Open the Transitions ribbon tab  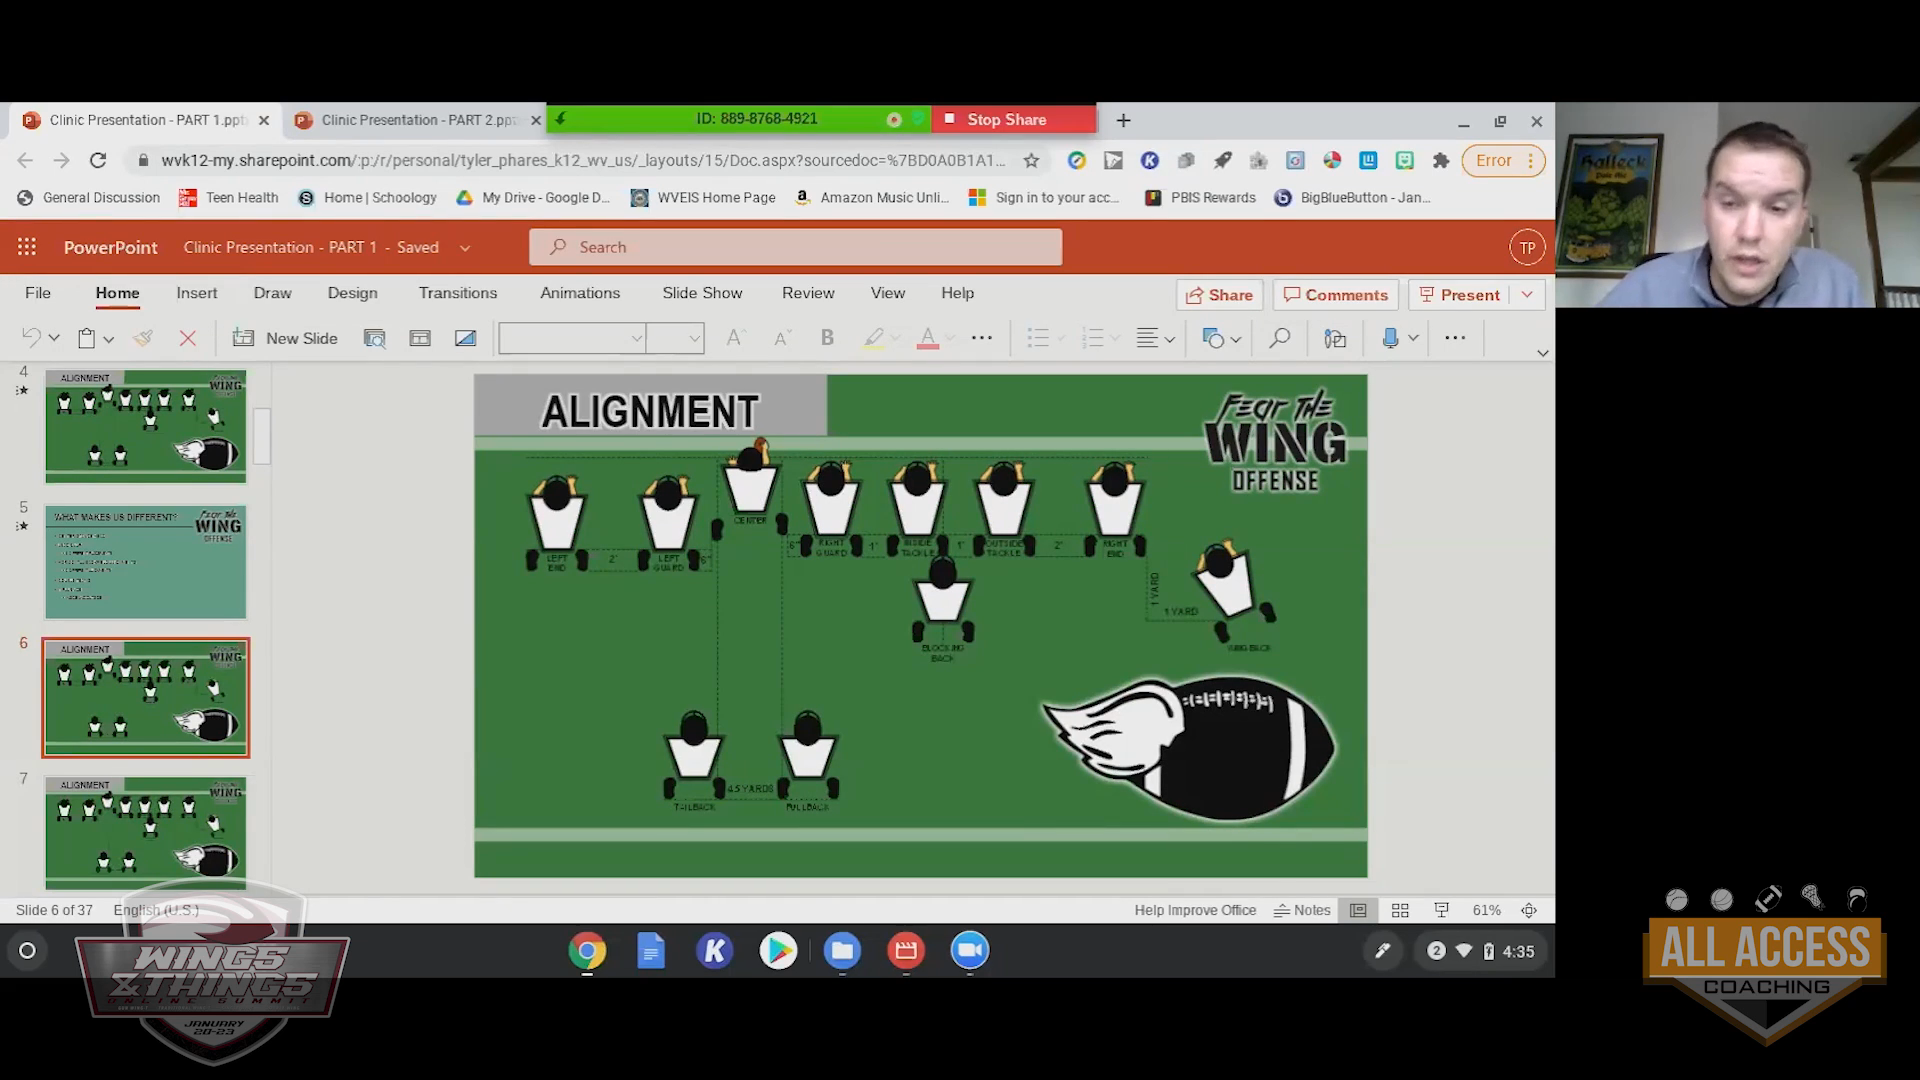coord(457,293)
